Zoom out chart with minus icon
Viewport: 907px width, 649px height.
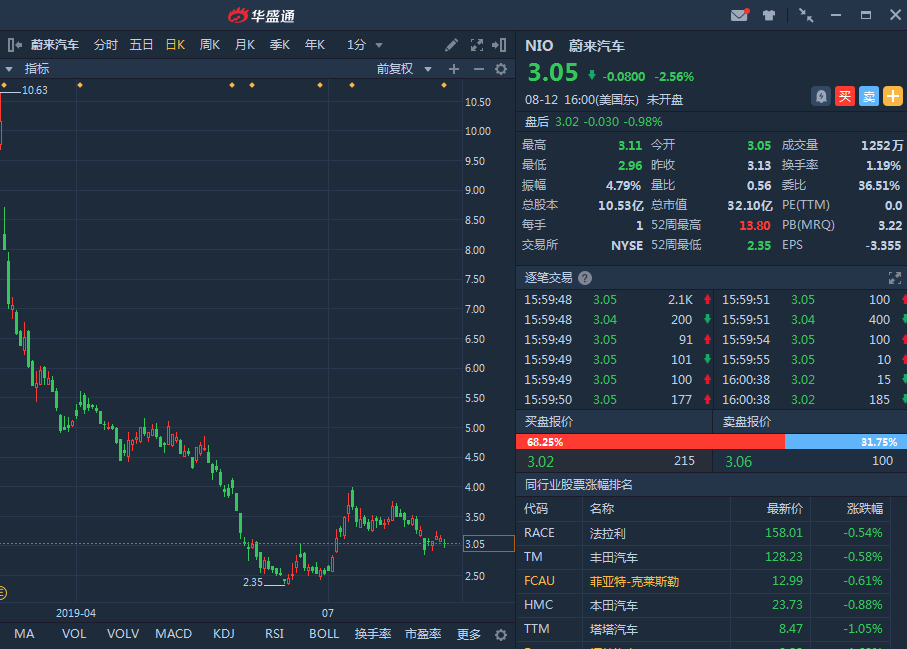(478, 69)
